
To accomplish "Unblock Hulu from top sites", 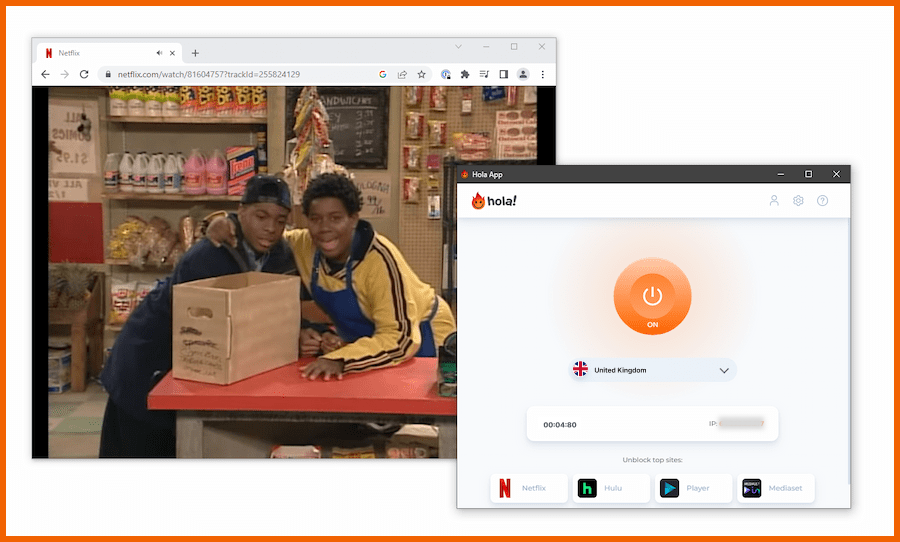I will click(611, 488).
